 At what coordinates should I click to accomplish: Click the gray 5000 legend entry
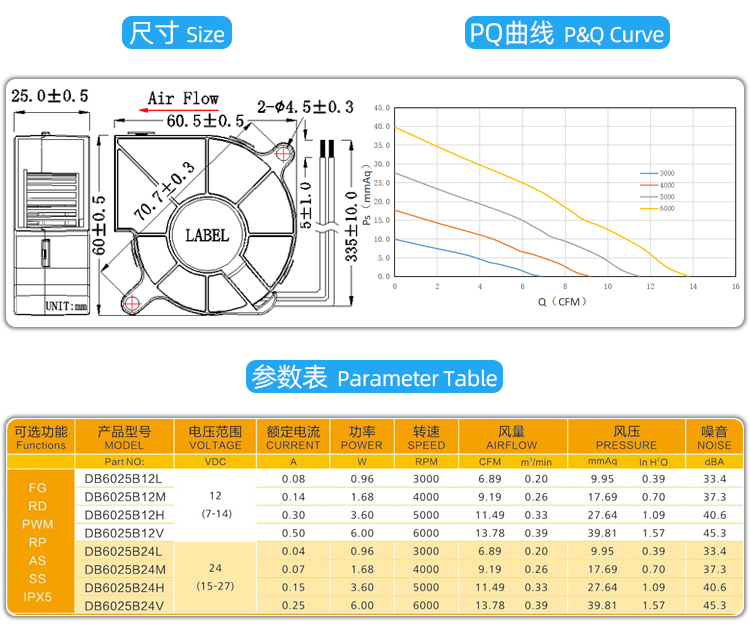pyautogui.click(x=656, y=197)
